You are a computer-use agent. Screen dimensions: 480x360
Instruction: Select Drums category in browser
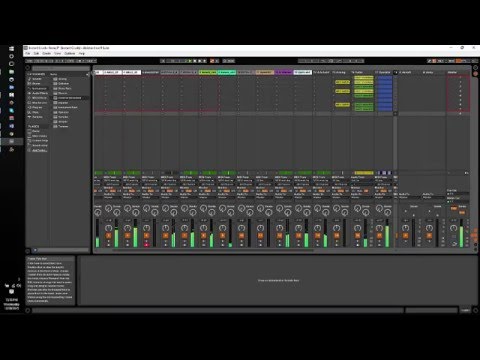(36, 84)
